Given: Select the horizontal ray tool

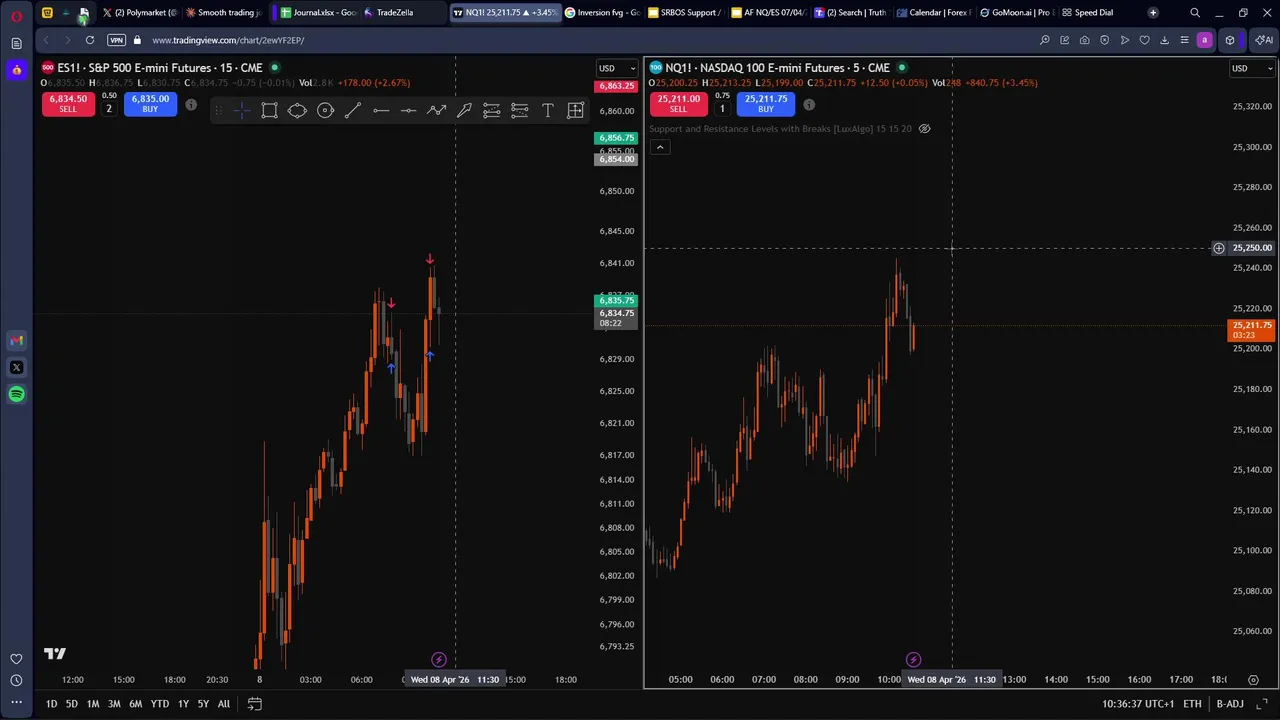Looking at the screenshot, I should coord(408,110).
